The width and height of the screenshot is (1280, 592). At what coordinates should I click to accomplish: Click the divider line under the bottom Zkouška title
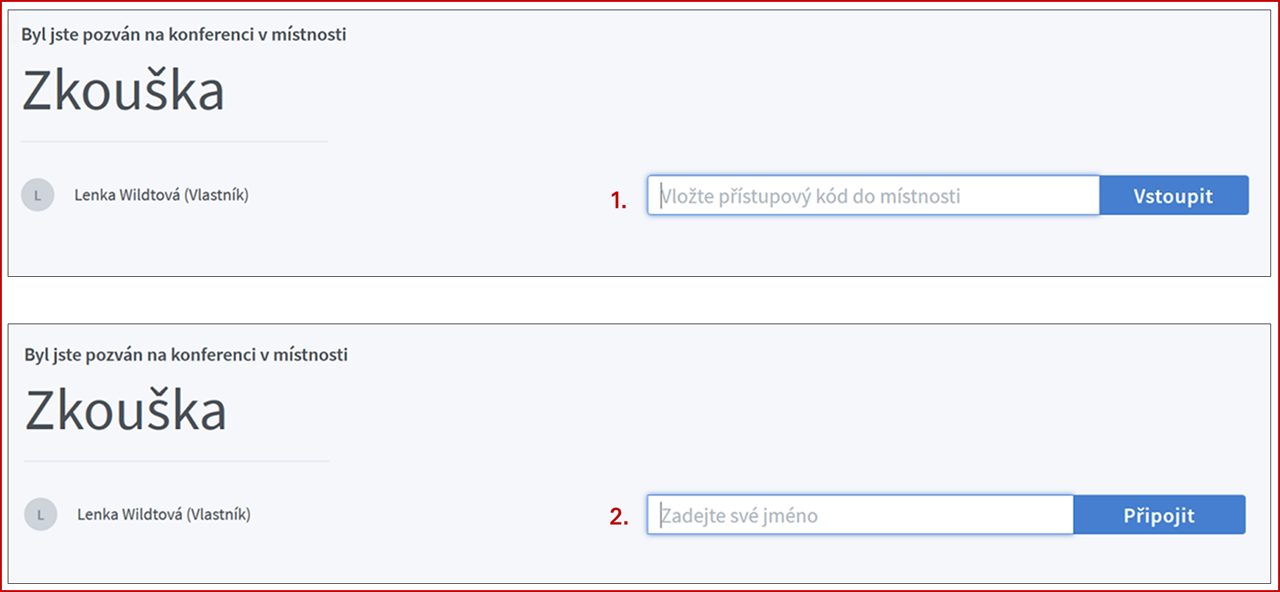pyautogui.click(x=177, y=461)
